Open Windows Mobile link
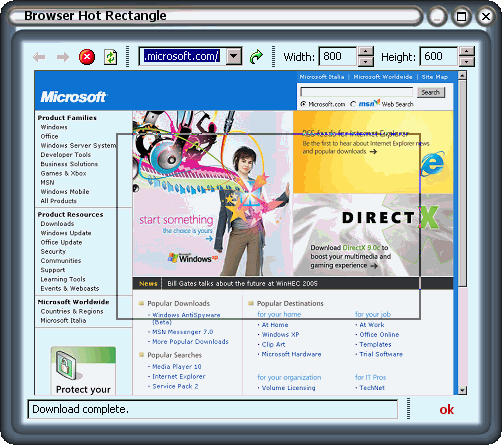The height and width of the screenshot is (445, 502). point(65,192)
